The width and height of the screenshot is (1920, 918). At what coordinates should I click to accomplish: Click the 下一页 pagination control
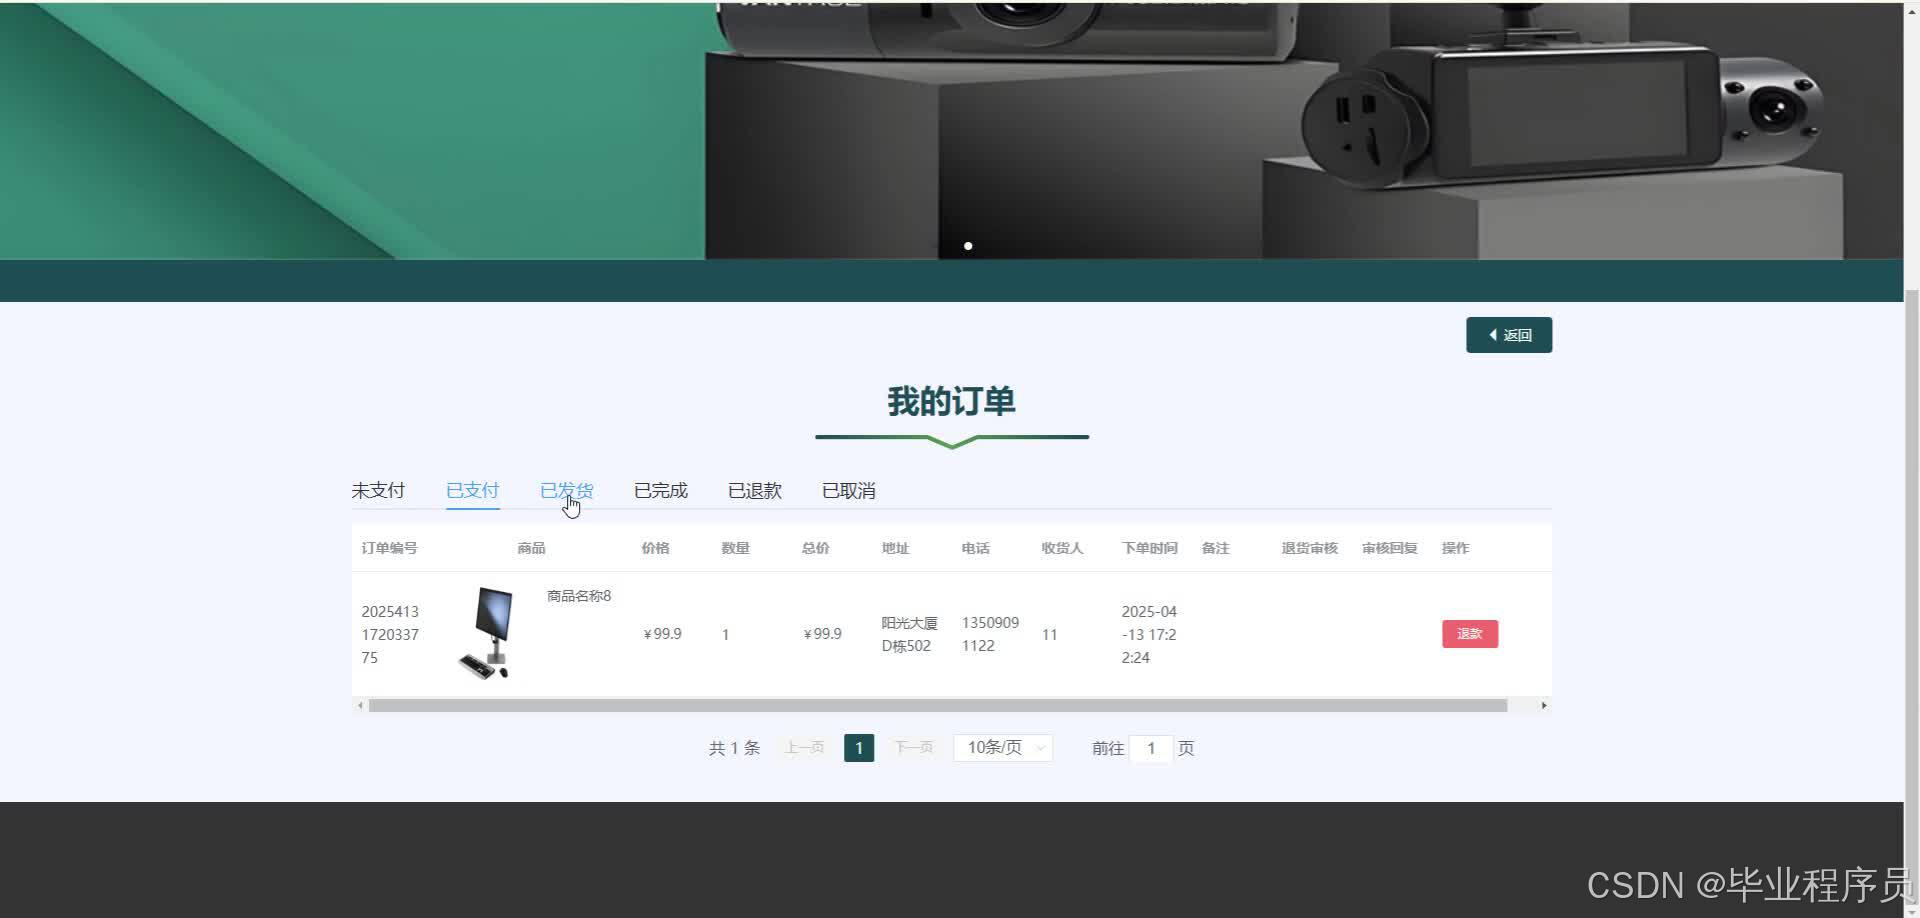coord(912,747)
